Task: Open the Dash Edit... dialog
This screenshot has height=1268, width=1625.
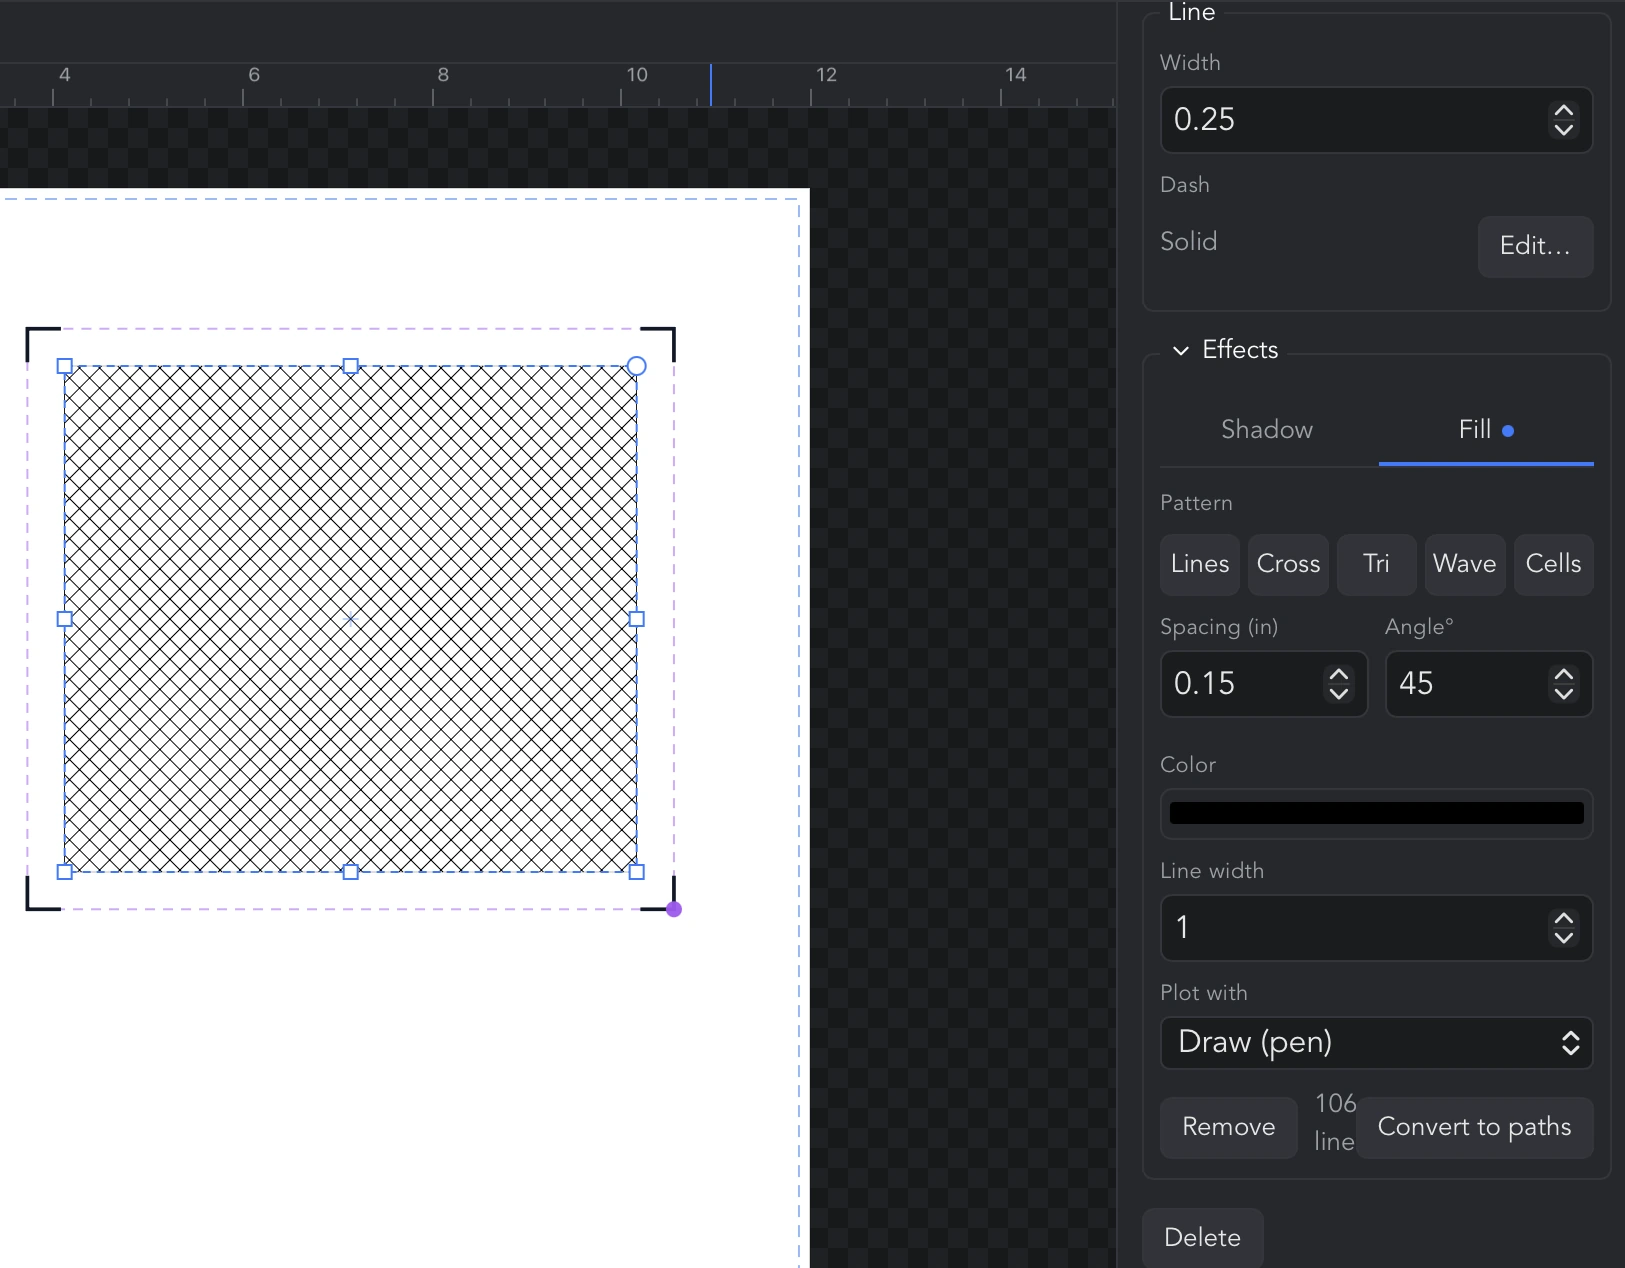Action: [1535, 246]
